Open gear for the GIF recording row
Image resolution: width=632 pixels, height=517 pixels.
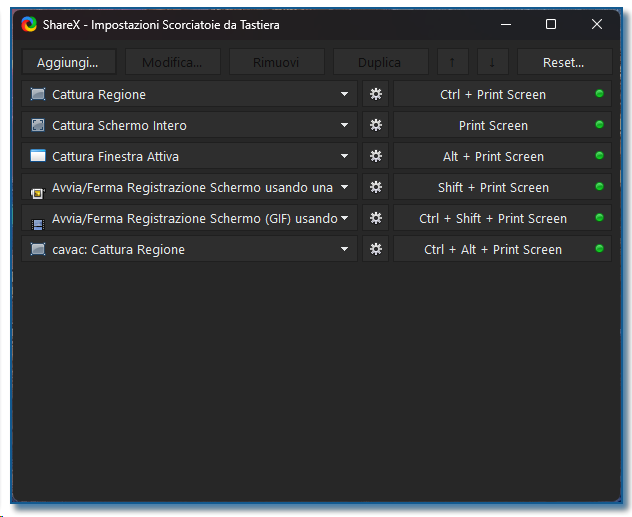[x=375, y=218]
